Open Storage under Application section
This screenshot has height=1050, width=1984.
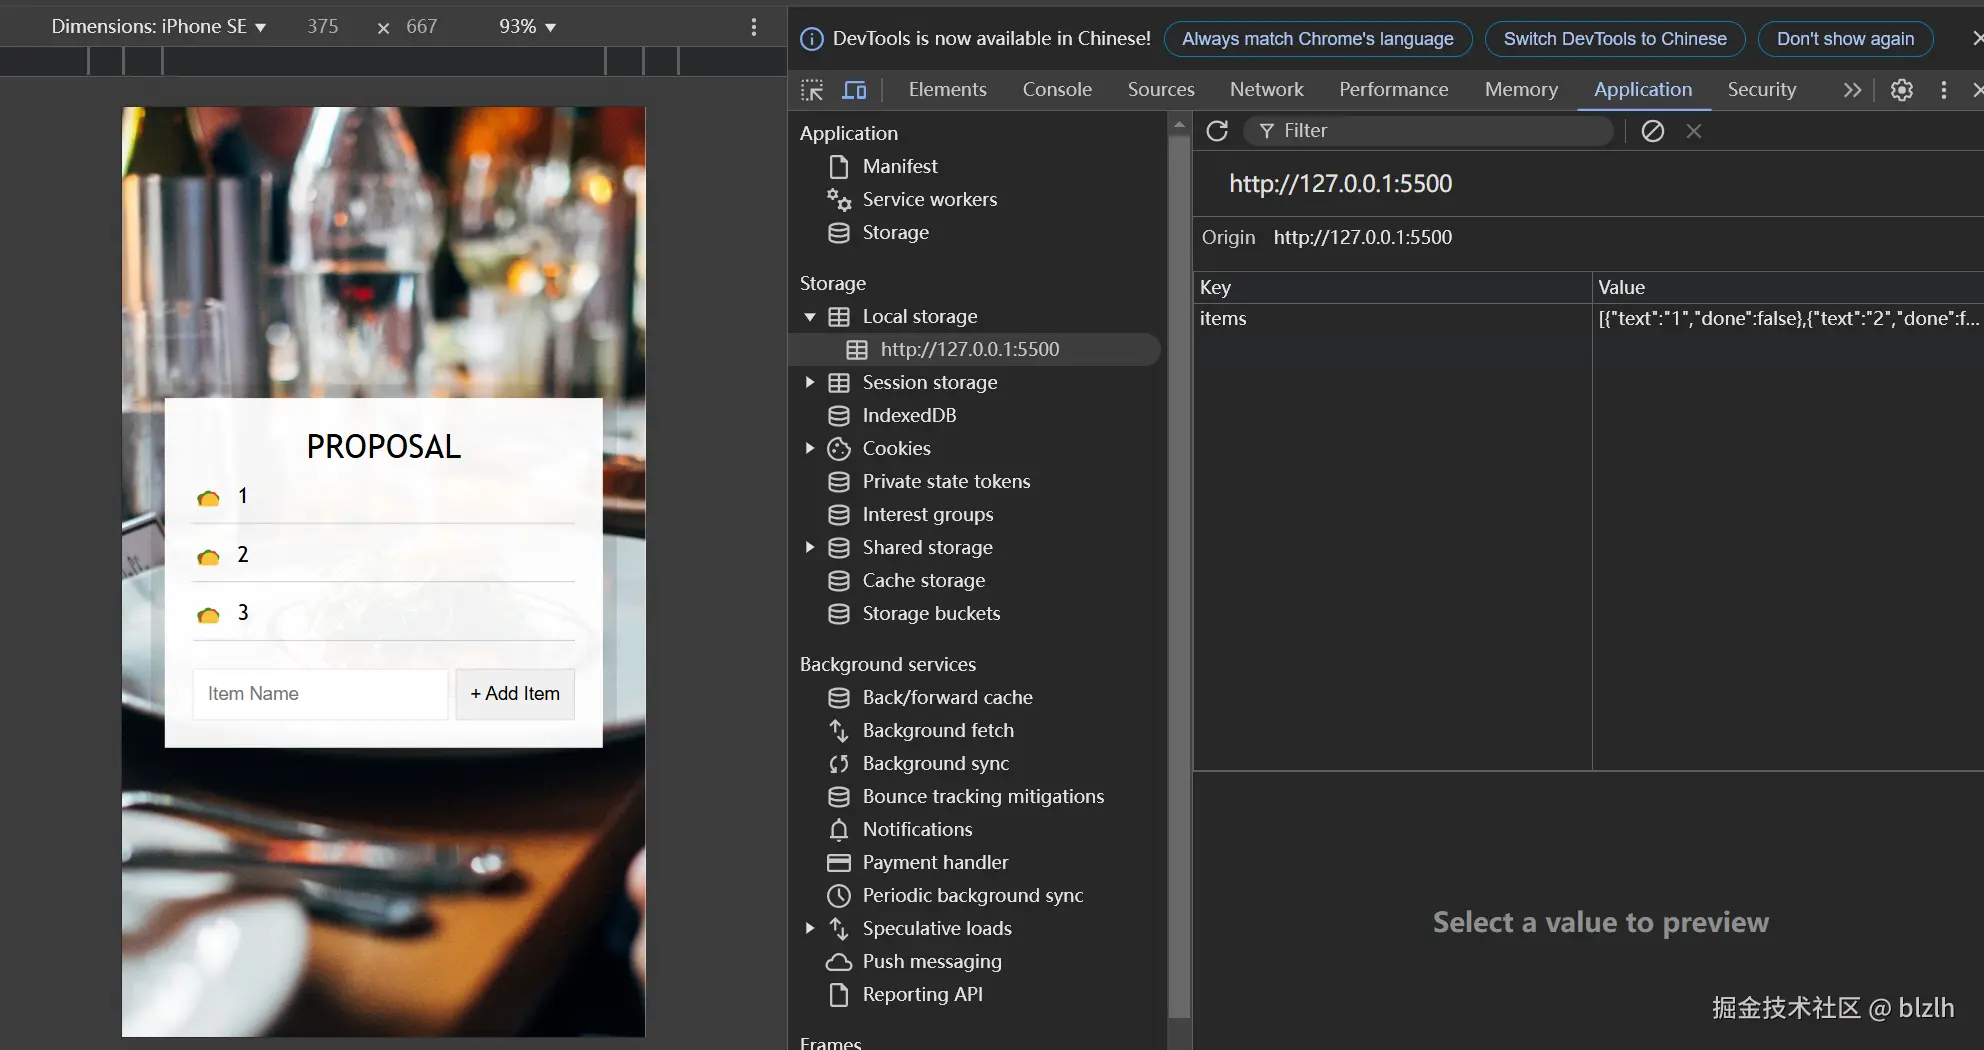(895, 233)
